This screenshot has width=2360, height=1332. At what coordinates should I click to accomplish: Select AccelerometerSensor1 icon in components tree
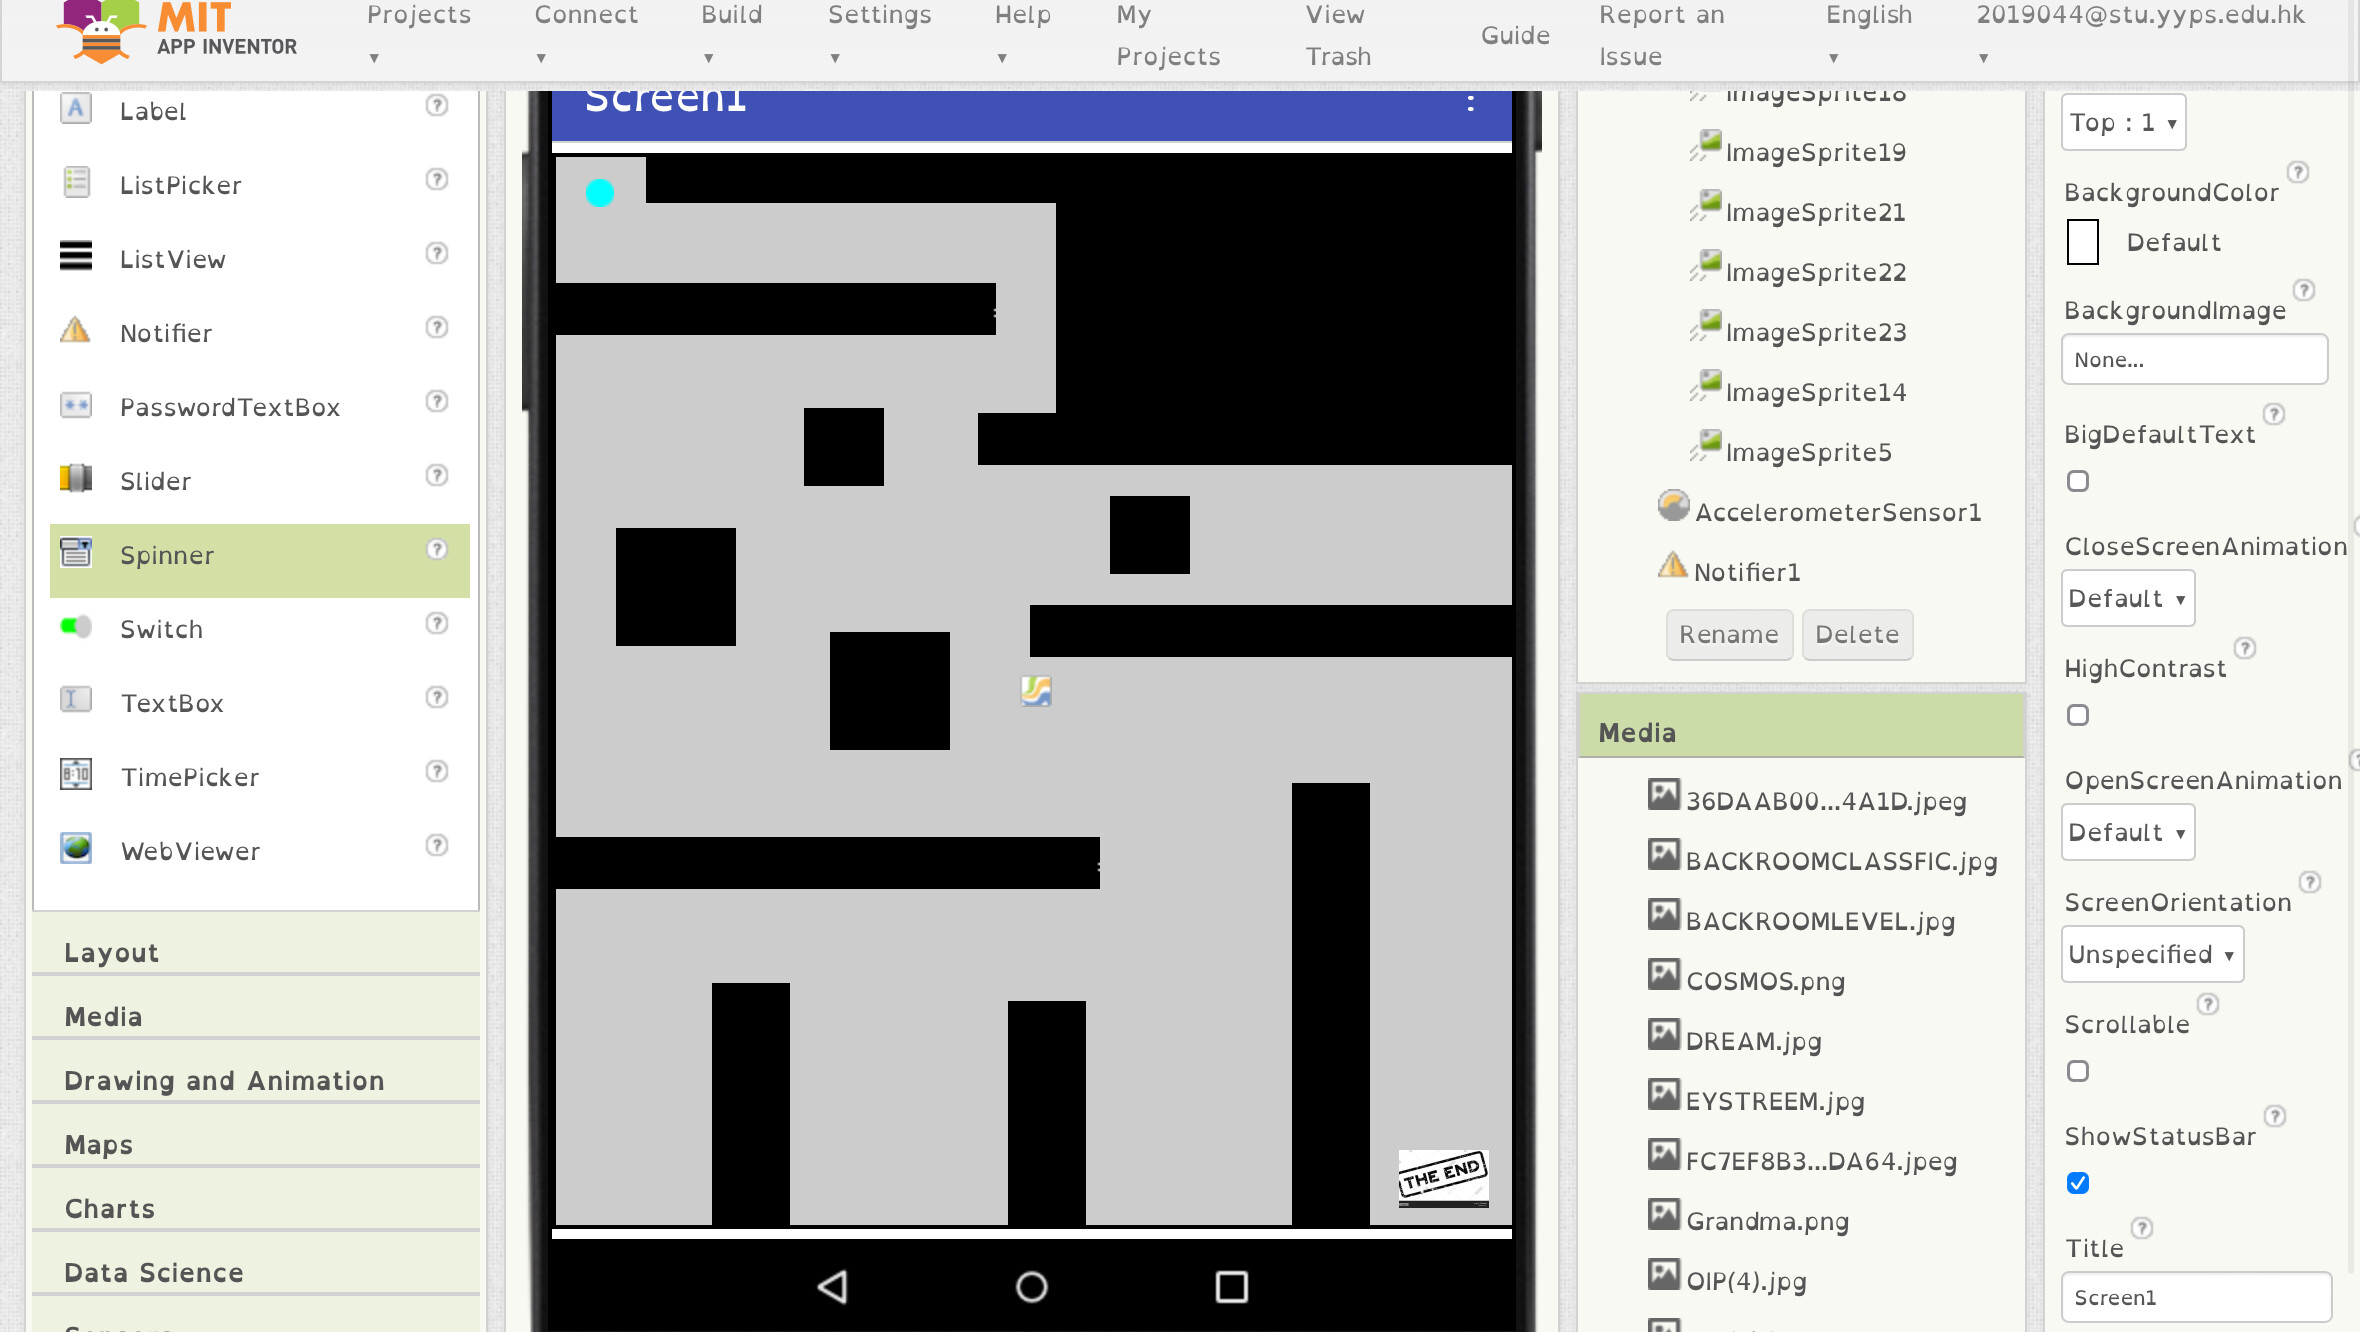tap(1673, 507)
